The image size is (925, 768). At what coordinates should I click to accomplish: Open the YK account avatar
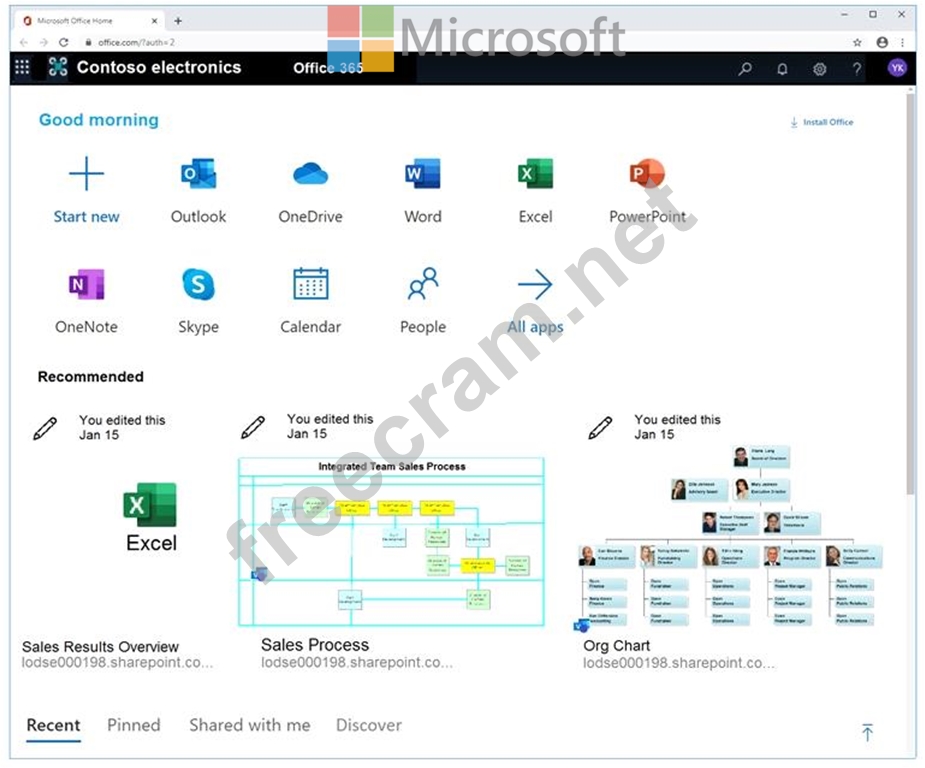[x=897, y=68]
